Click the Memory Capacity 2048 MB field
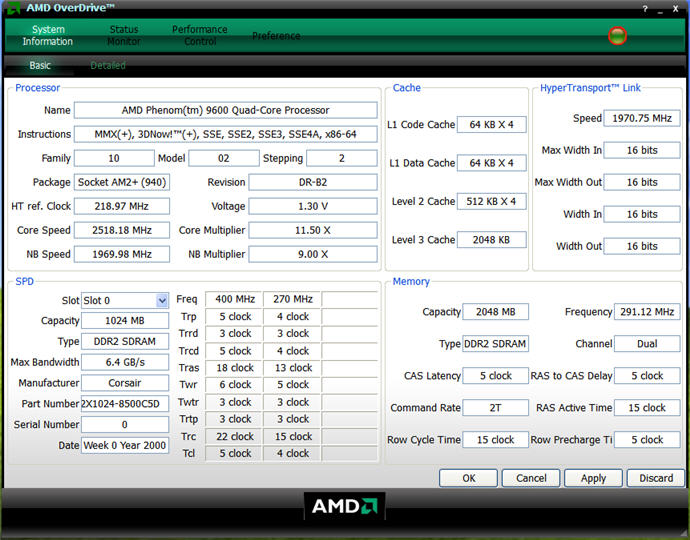The image size is (690, 540). pos(495,312)
